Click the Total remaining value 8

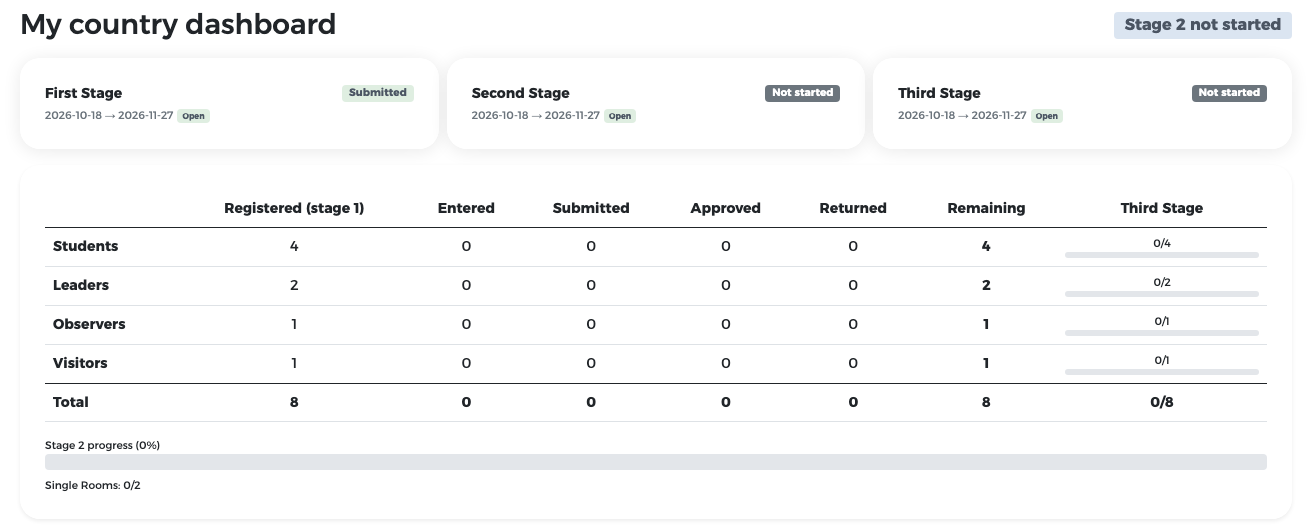click(x=986, y=402)
